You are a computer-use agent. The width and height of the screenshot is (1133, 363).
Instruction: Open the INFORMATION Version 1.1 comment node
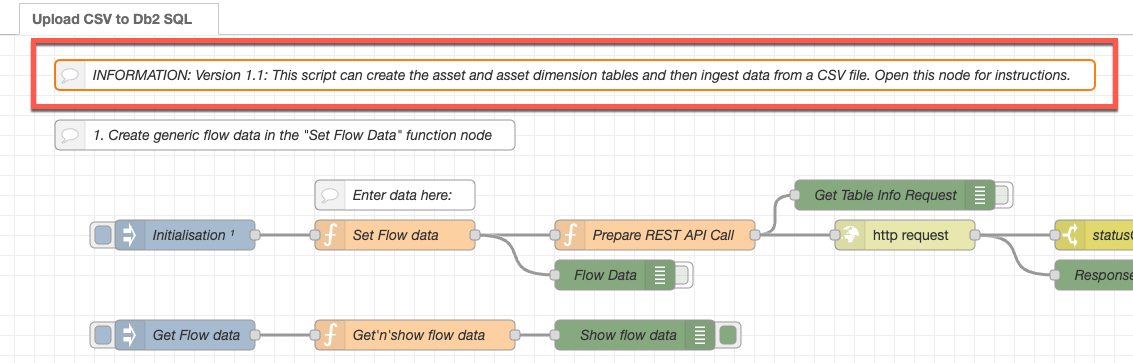click(574, 75)
